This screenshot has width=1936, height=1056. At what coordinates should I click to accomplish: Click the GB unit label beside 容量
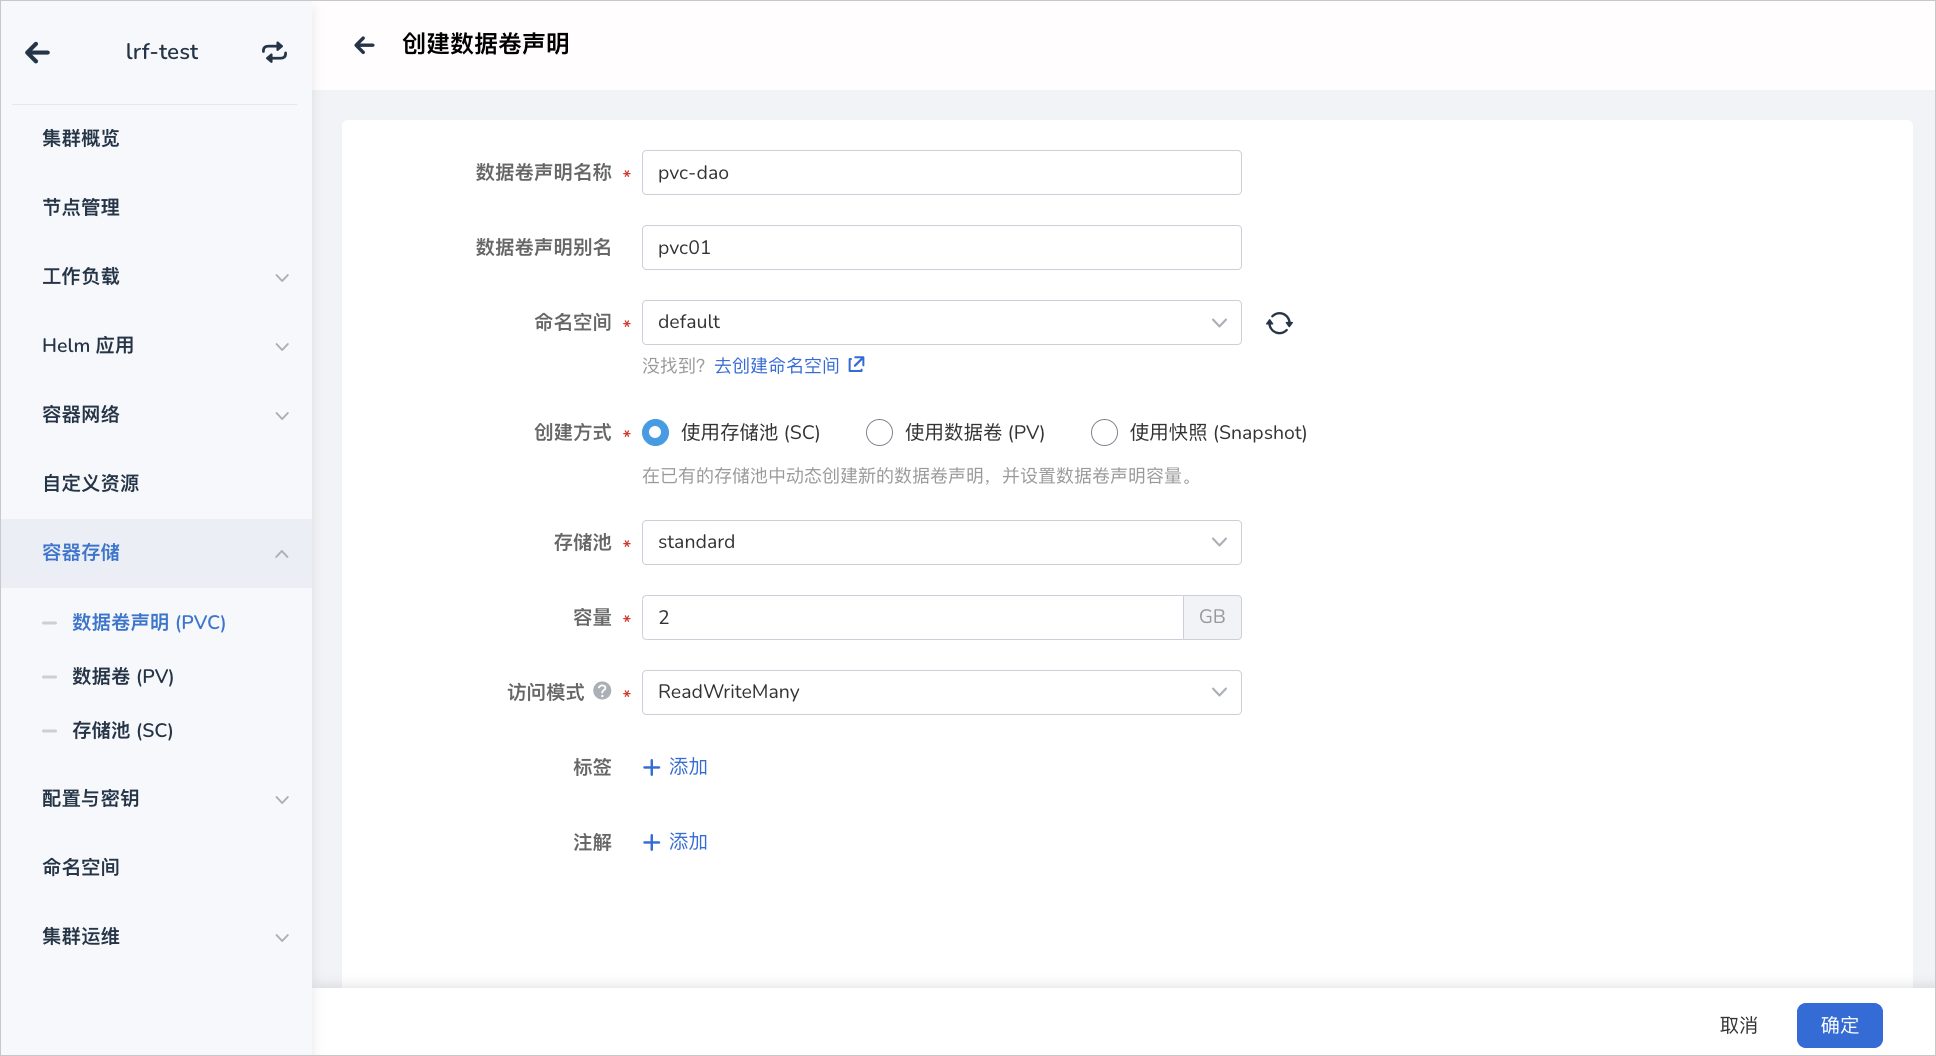[1212, 617]
